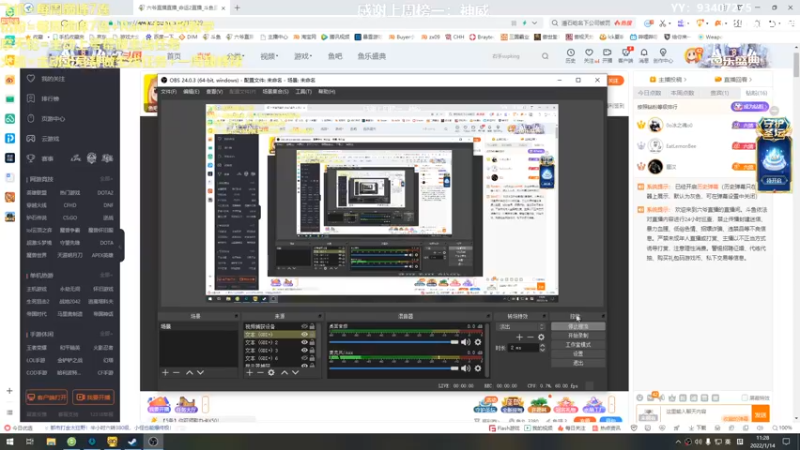Open the Windows Start menu
Viewport: 800px width, 450px height.
(x=10, y=441)
